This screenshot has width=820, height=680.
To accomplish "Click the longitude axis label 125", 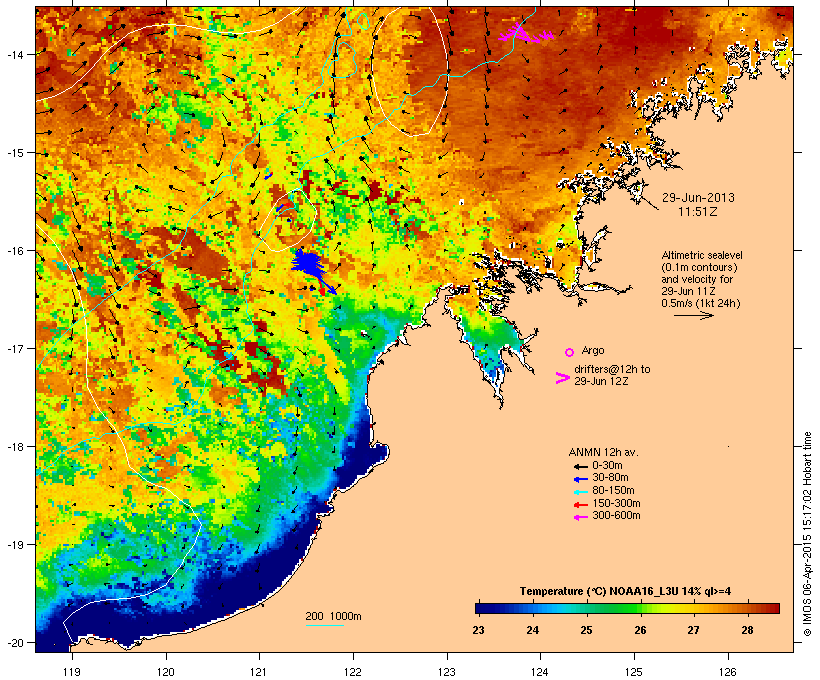I will (634, 672).
